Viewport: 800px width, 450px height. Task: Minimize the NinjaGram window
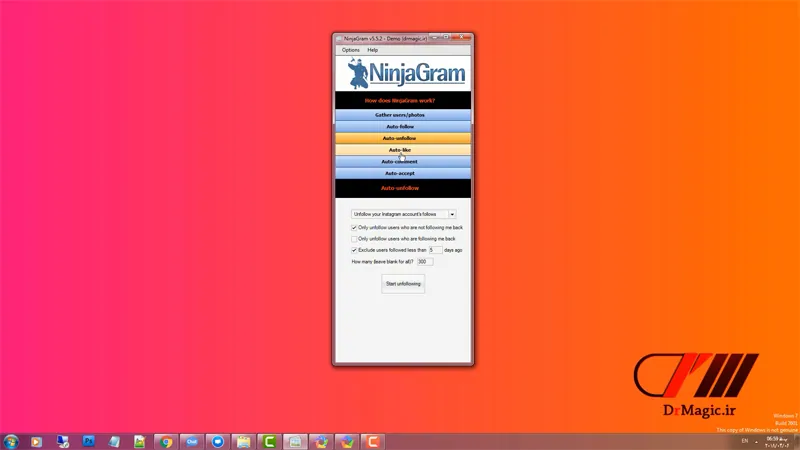point(435,37)
